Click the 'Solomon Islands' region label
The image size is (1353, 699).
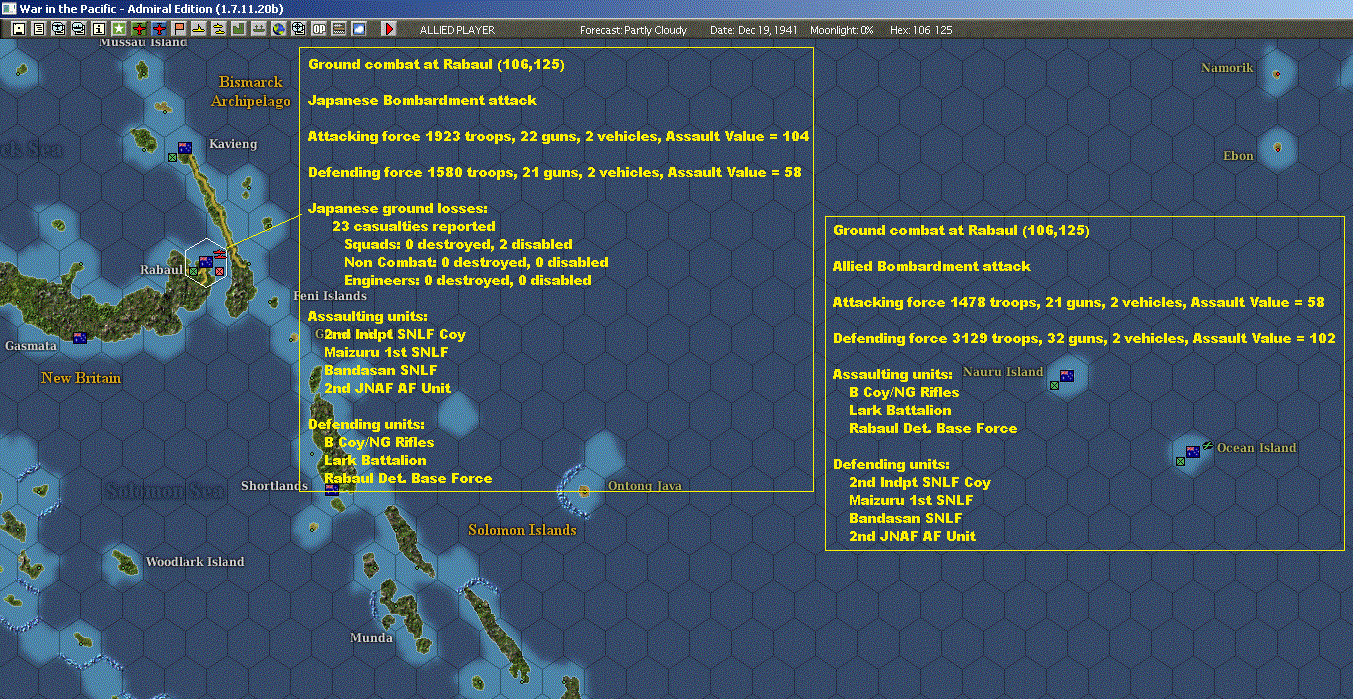tap(522, 530)
